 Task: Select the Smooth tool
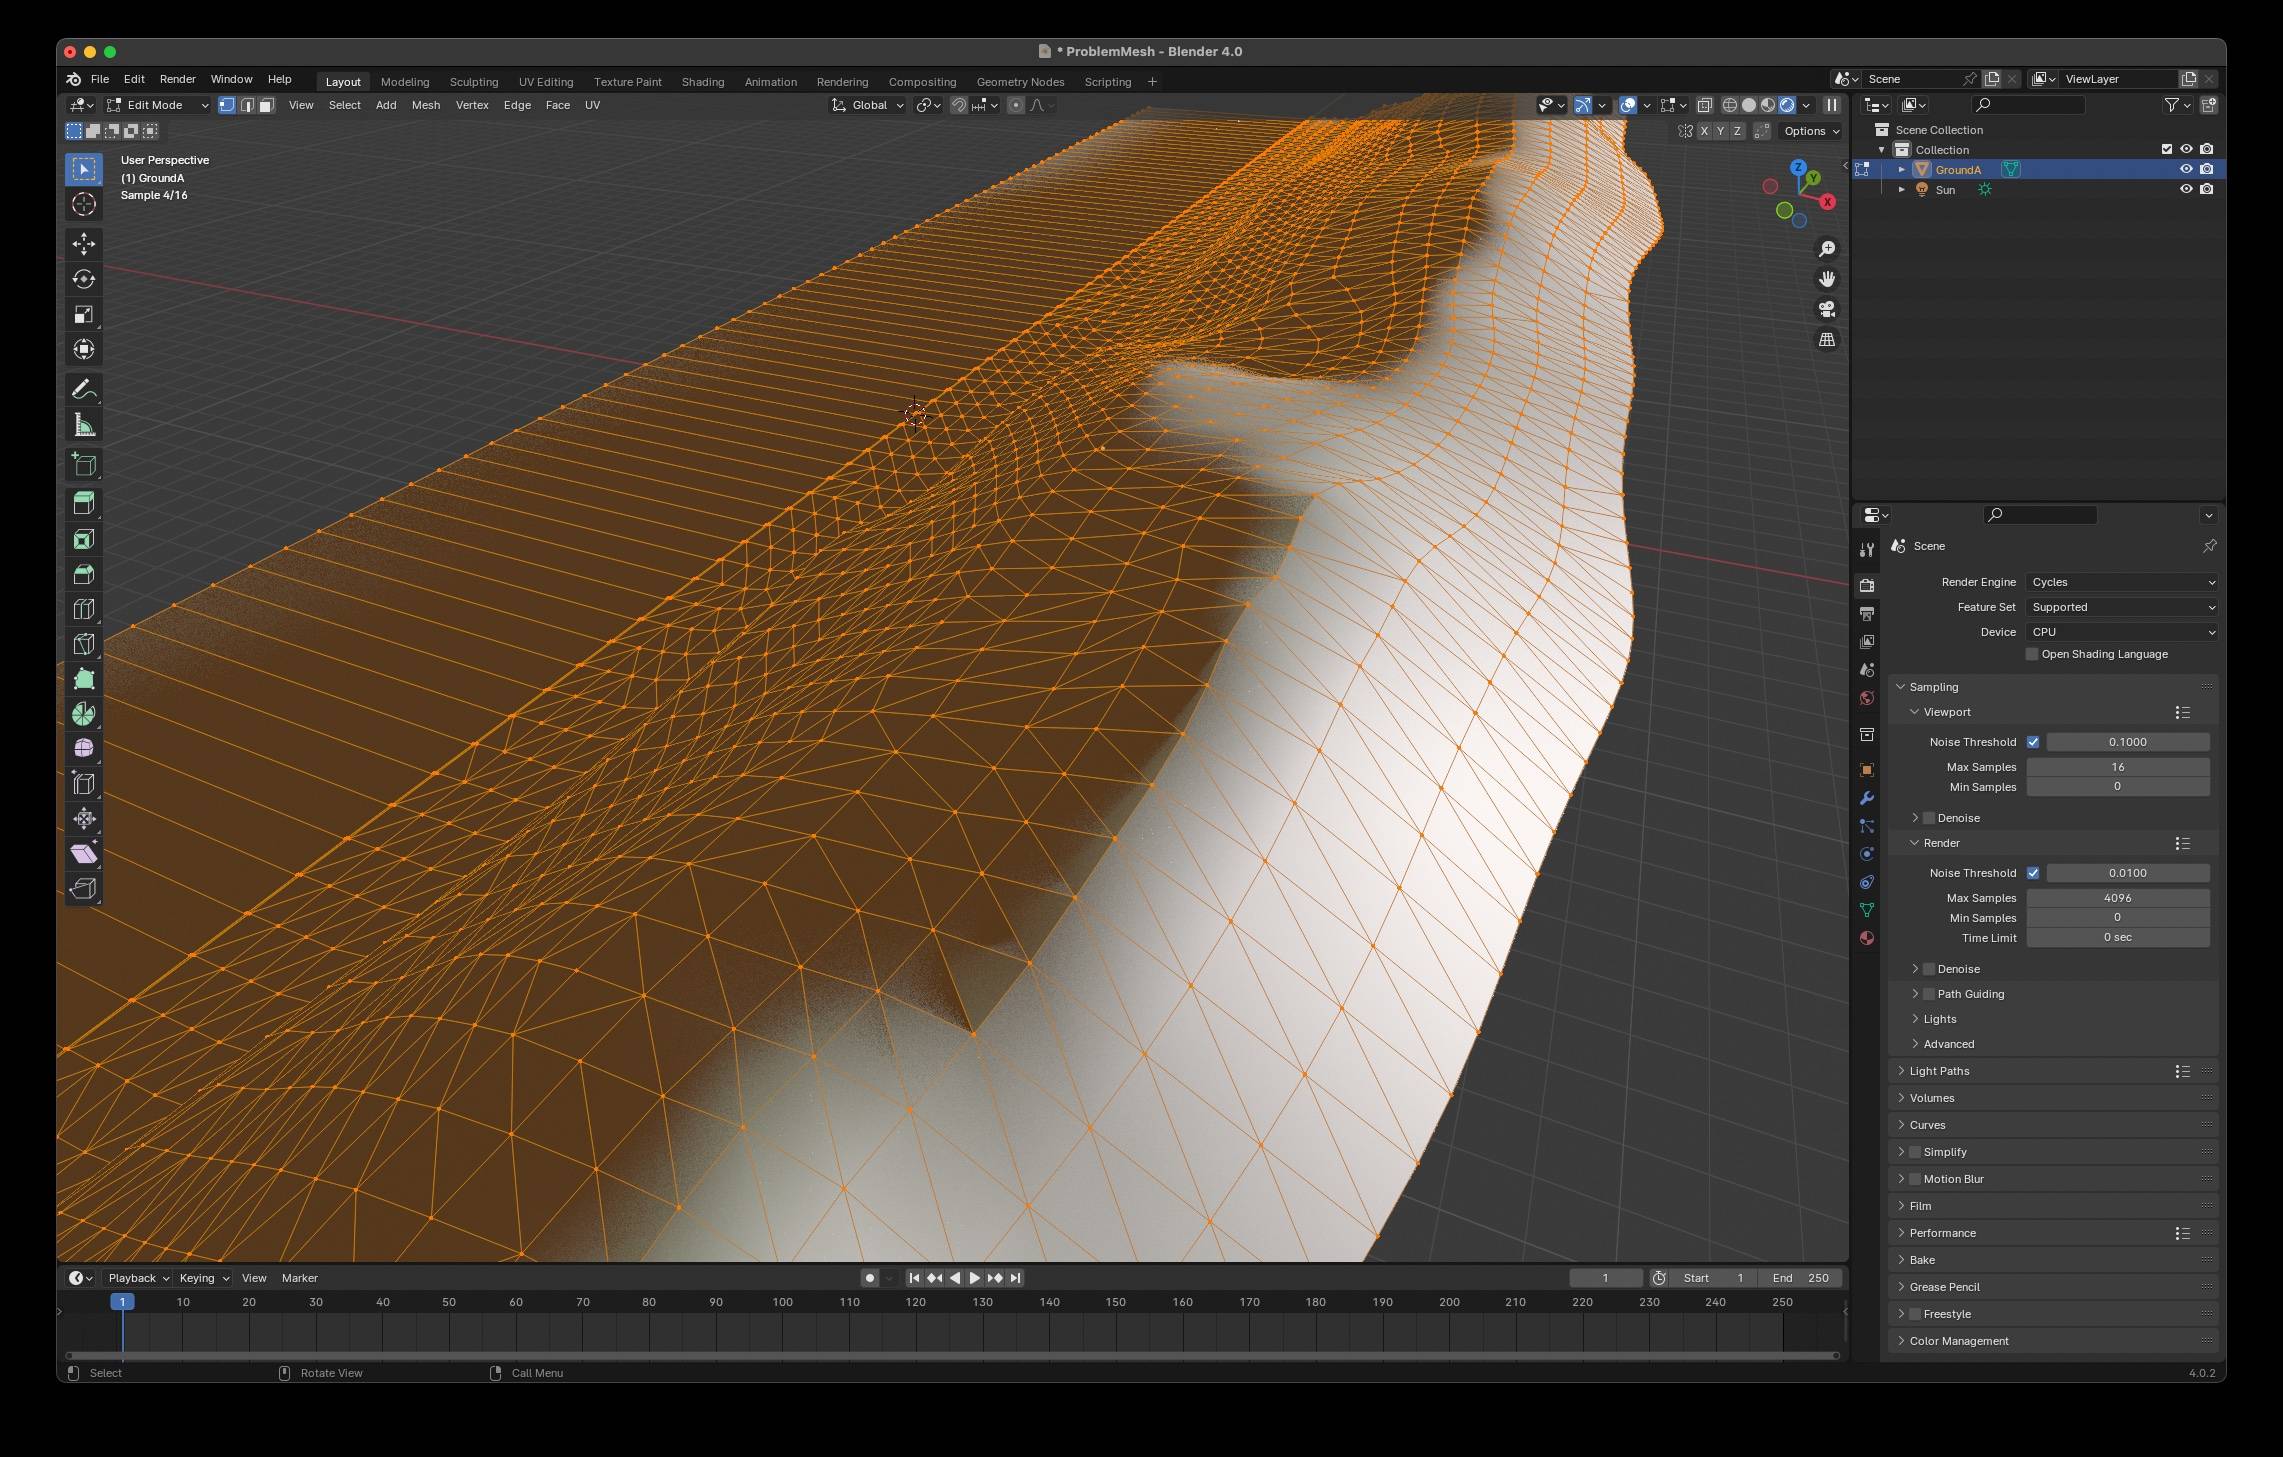(x=84, y=749)
